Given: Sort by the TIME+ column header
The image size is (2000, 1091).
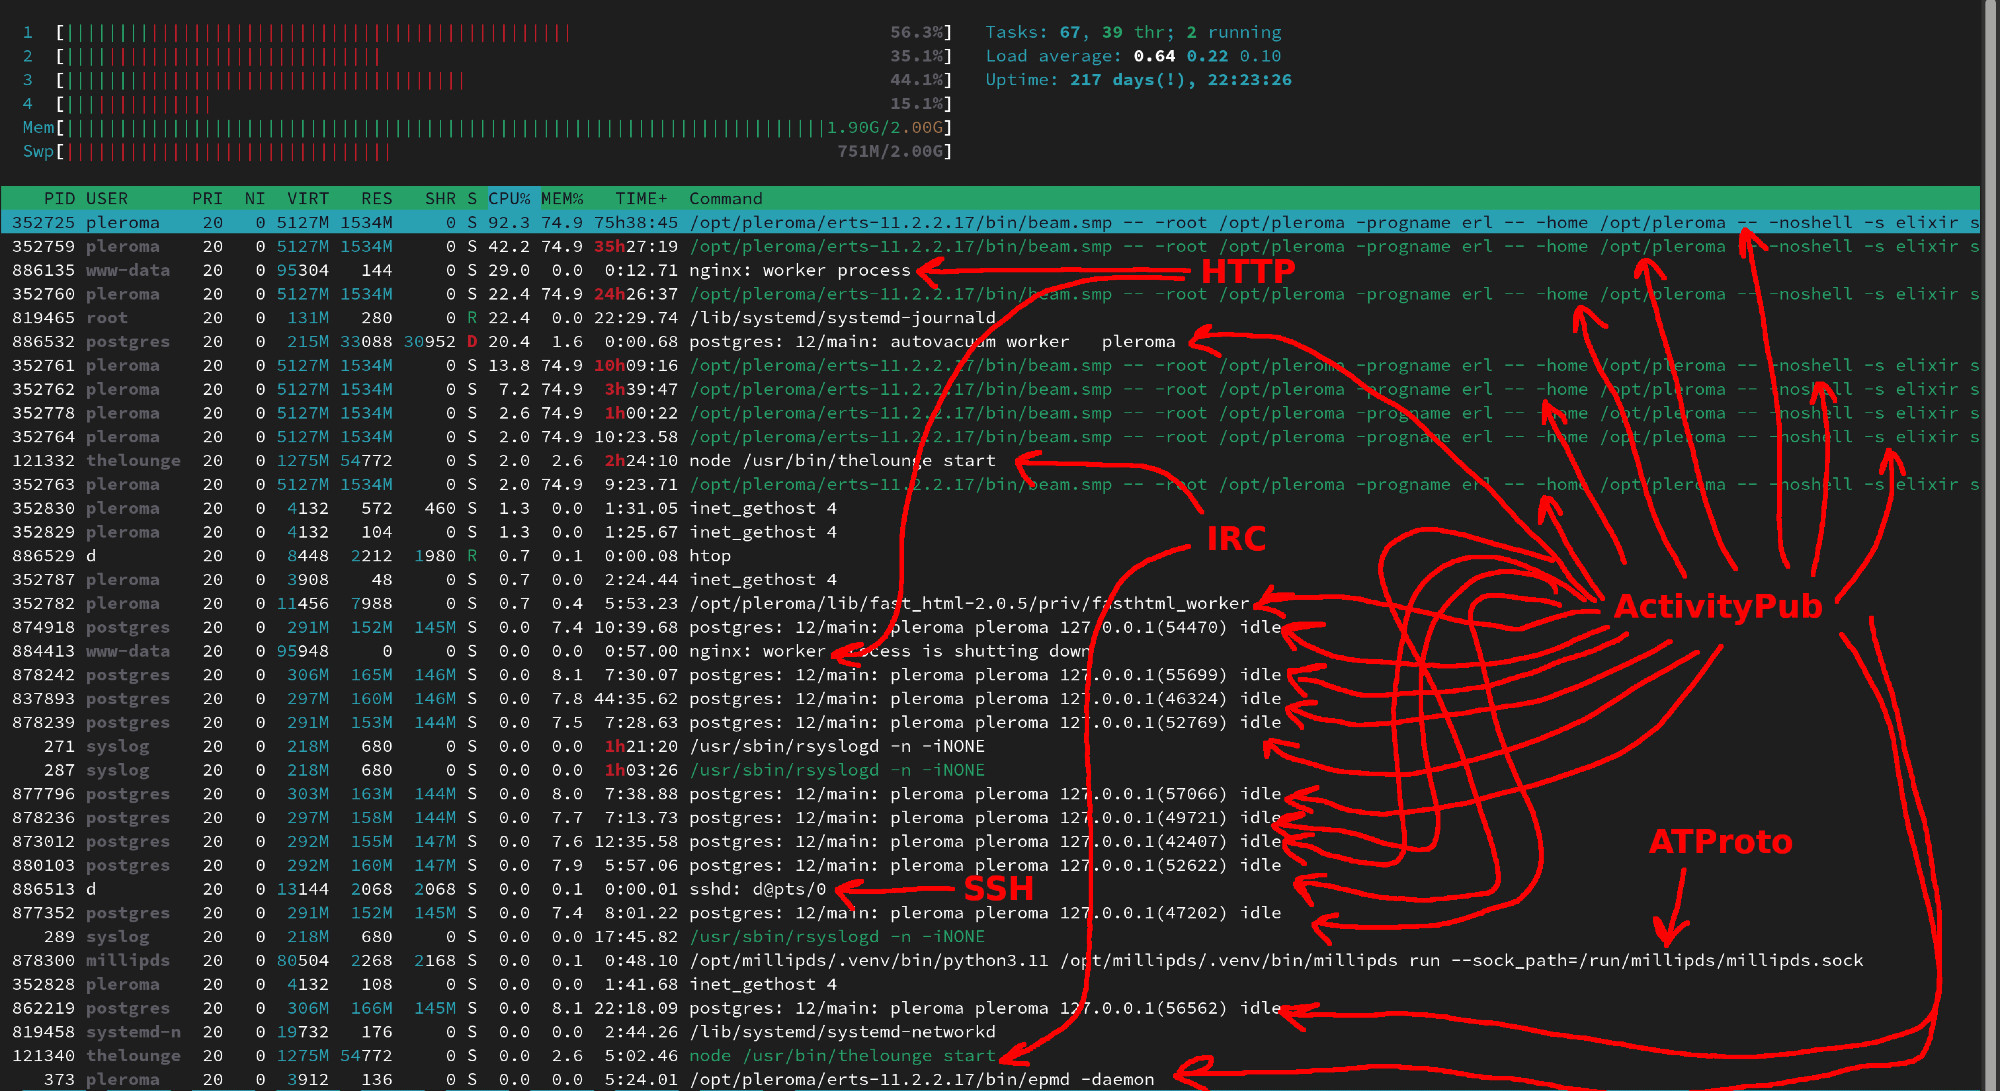Looking at the screenshot, I should point(641,198).
